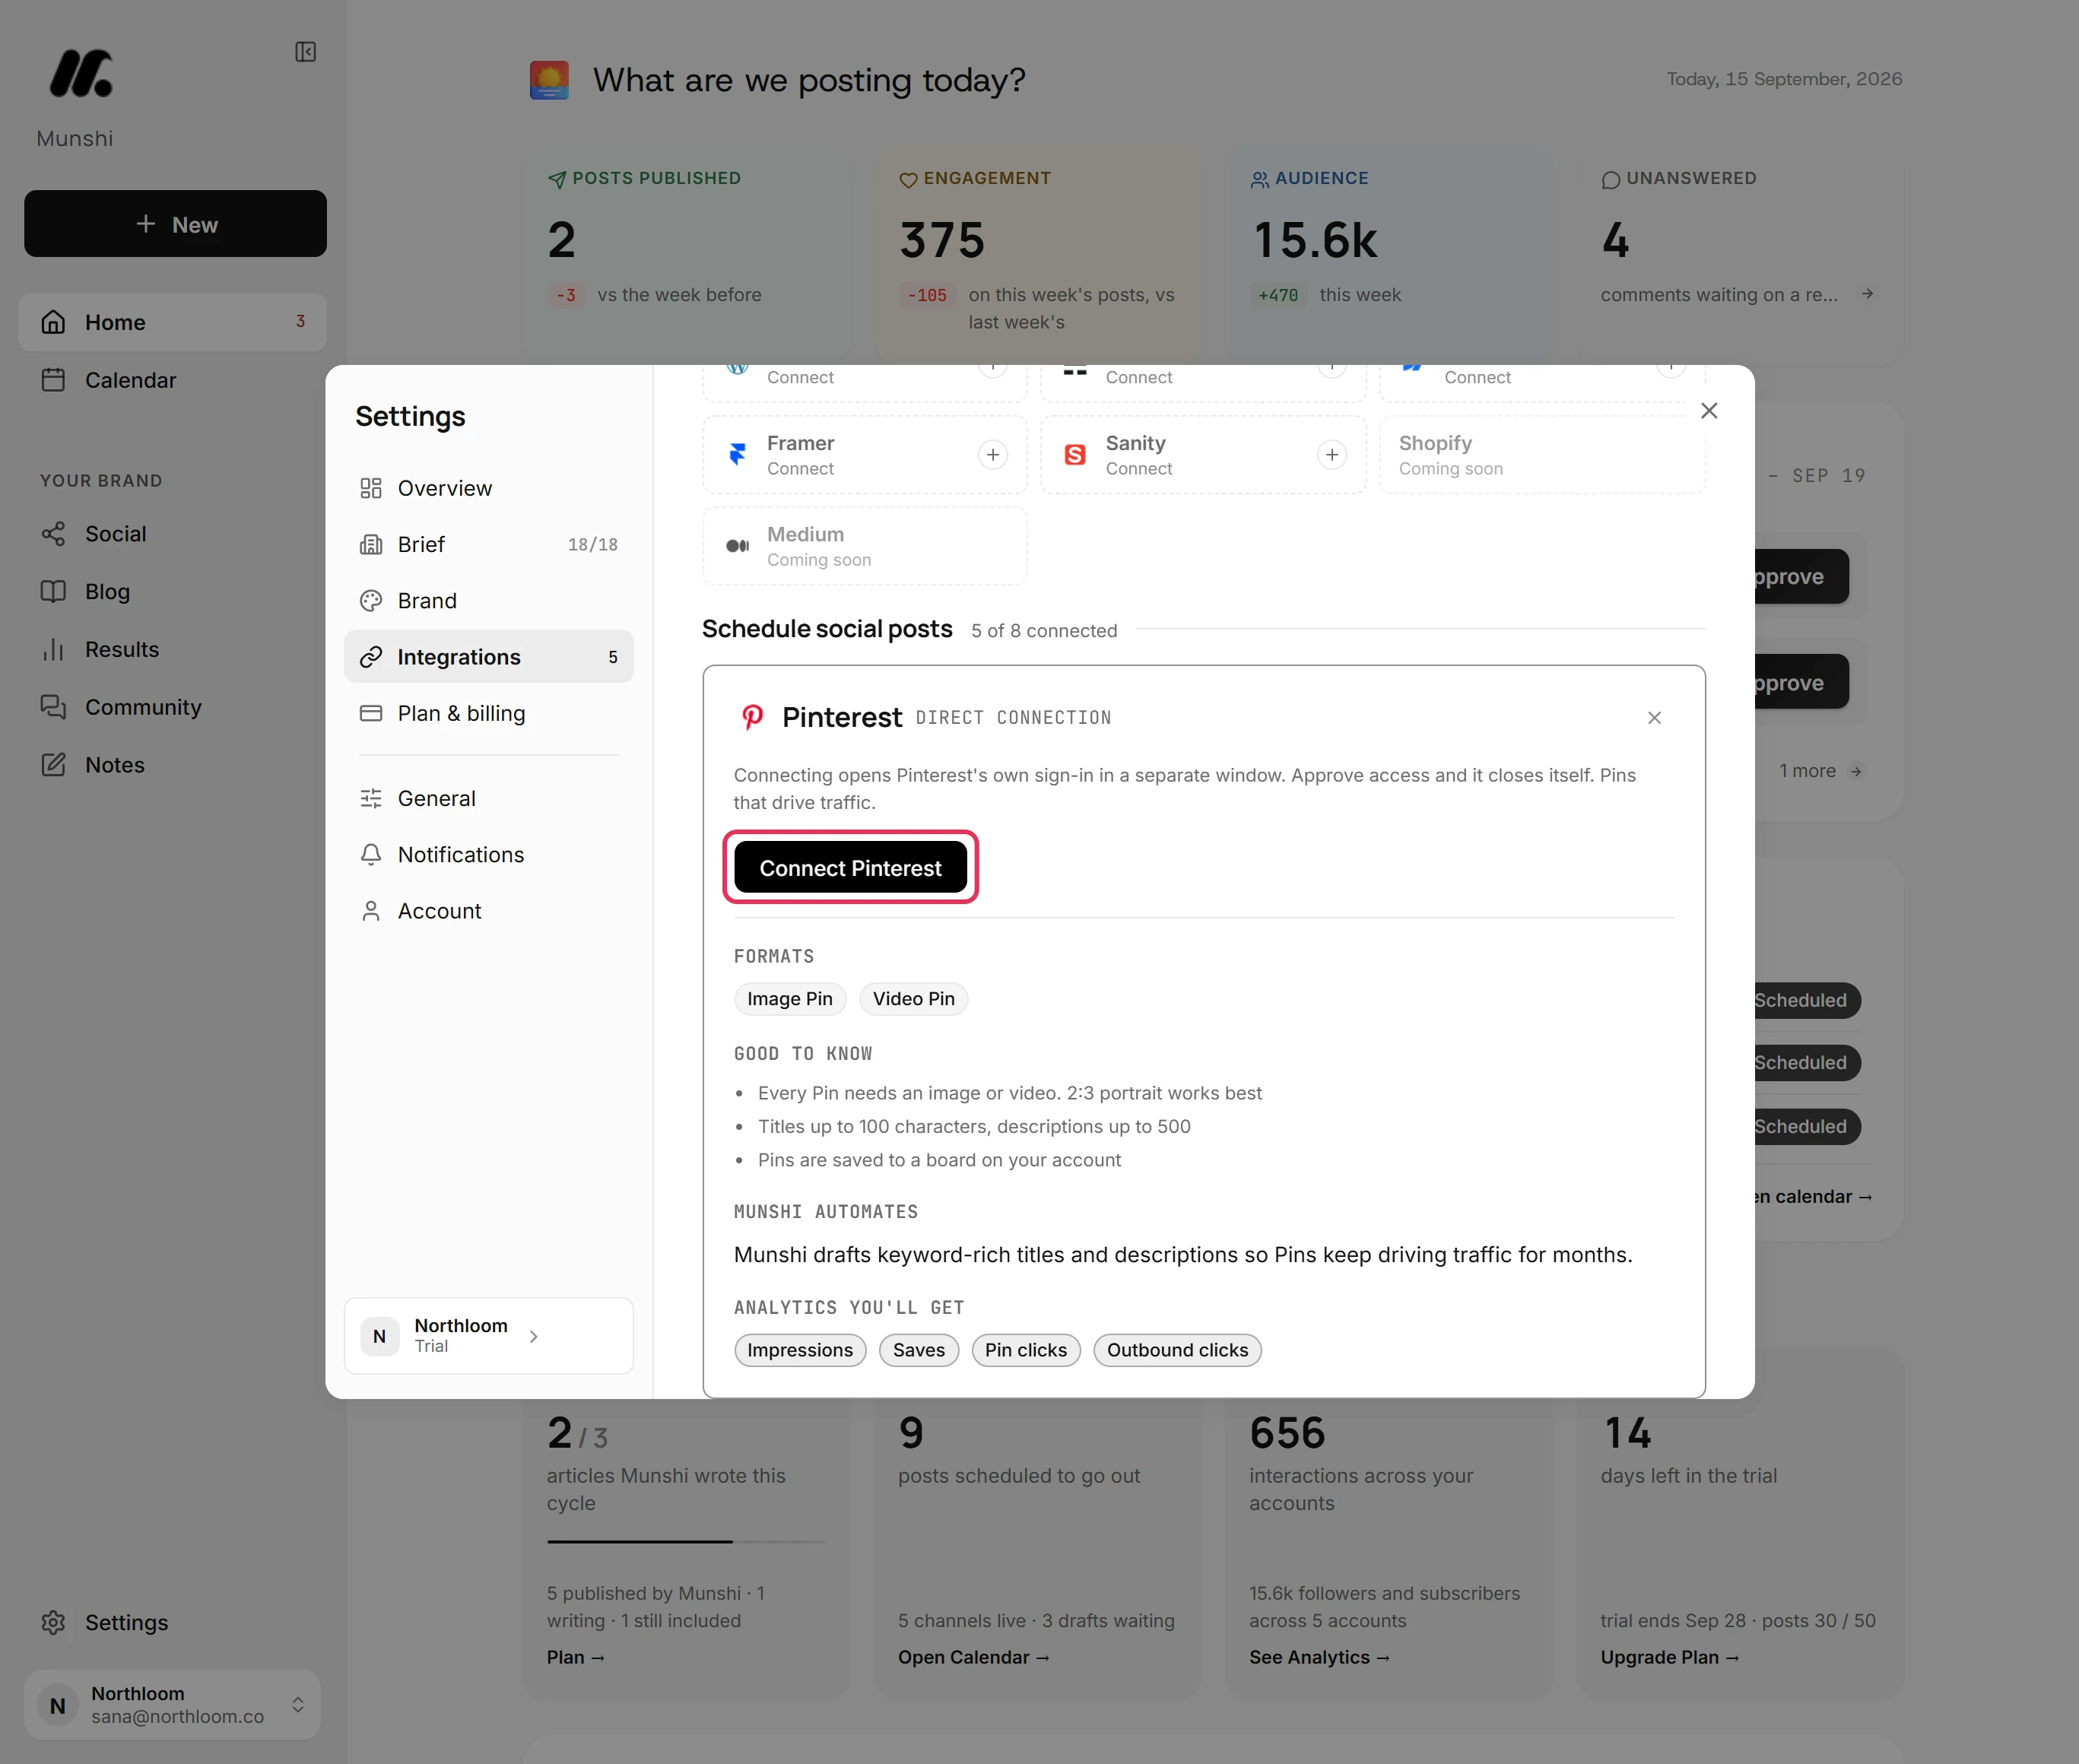Viewport: 2079px width, 1764px height.
Task: Click the Northloom N avatar in sidebar
Action: [x=58, y=1705]
